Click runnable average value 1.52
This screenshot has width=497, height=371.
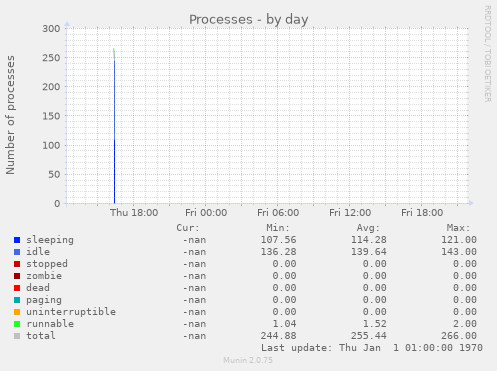[x=375, y=324]
